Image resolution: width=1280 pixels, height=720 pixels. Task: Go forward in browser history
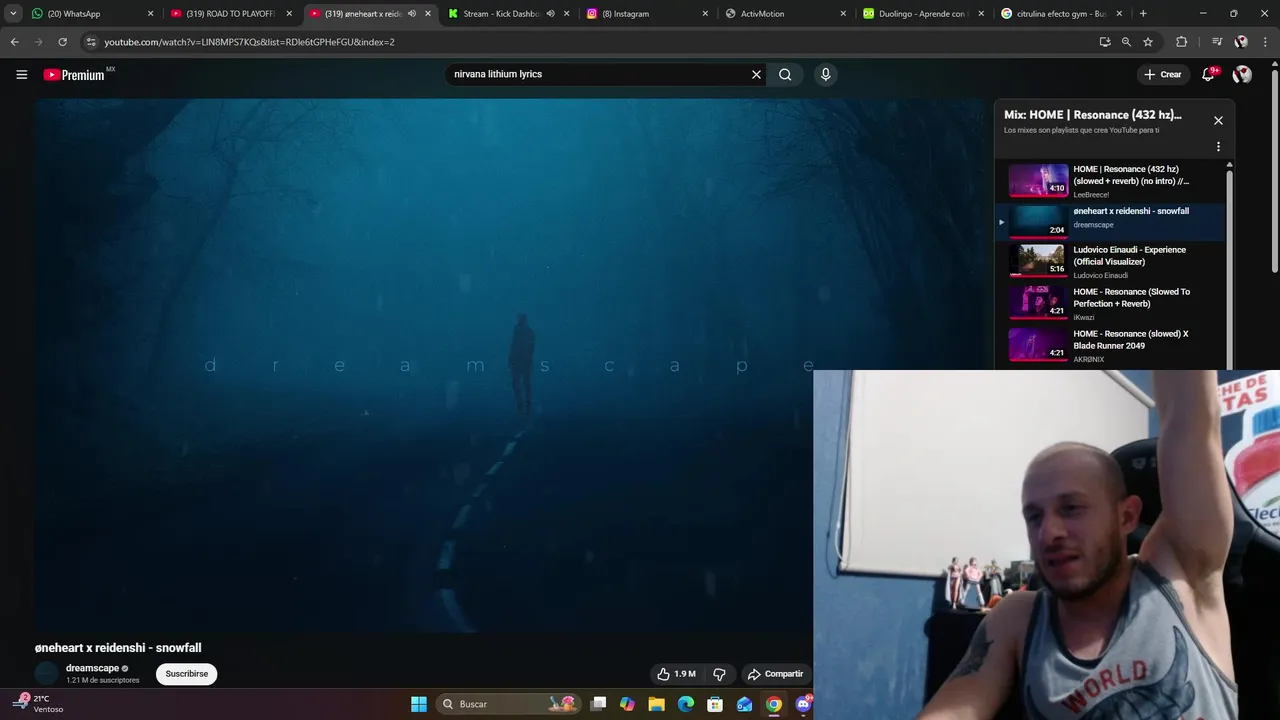(38, 42)
